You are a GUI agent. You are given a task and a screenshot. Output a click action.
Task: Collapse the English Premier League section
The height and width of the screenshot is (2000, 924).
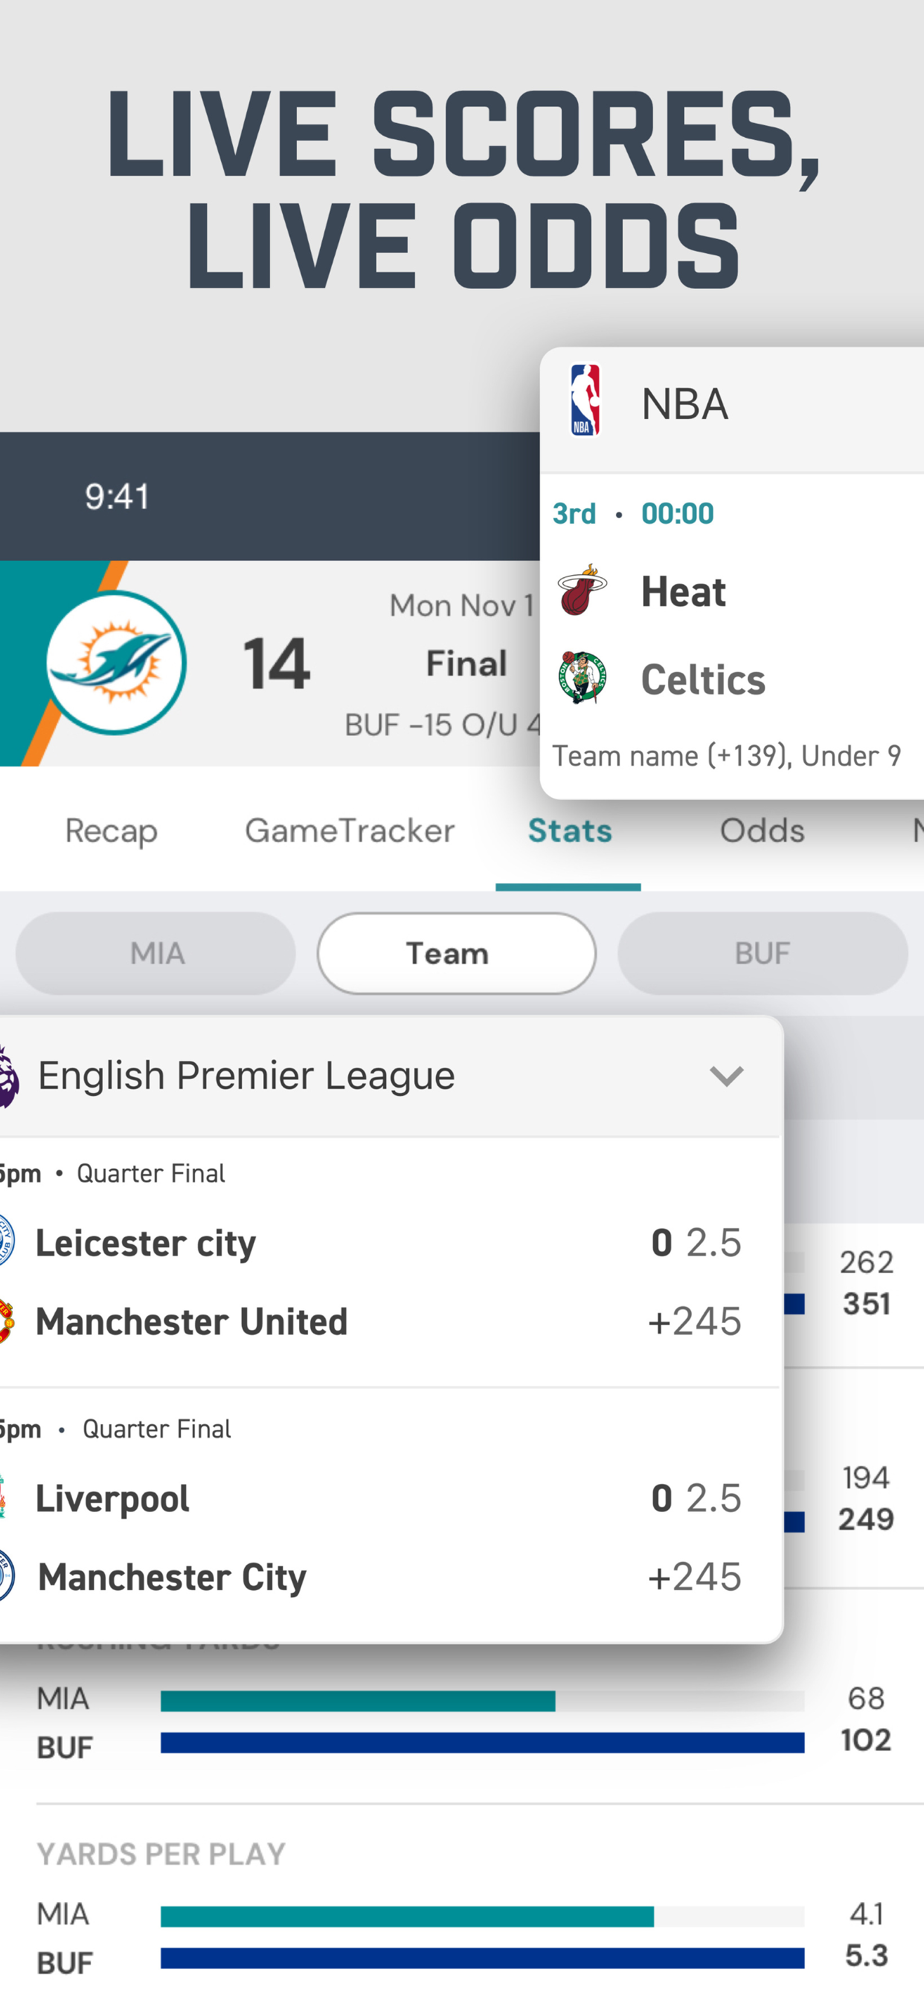[x=726, y=1076]
